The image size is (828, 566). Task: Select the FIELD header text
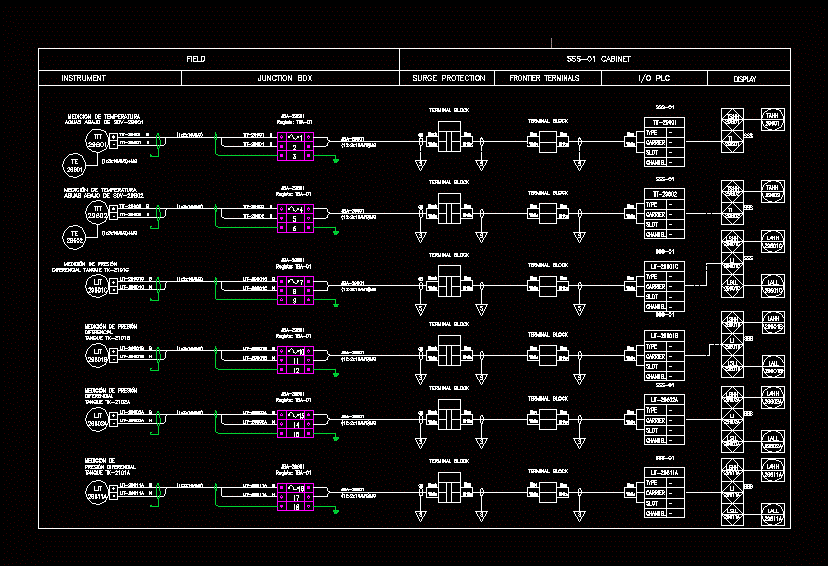(196, 59)
